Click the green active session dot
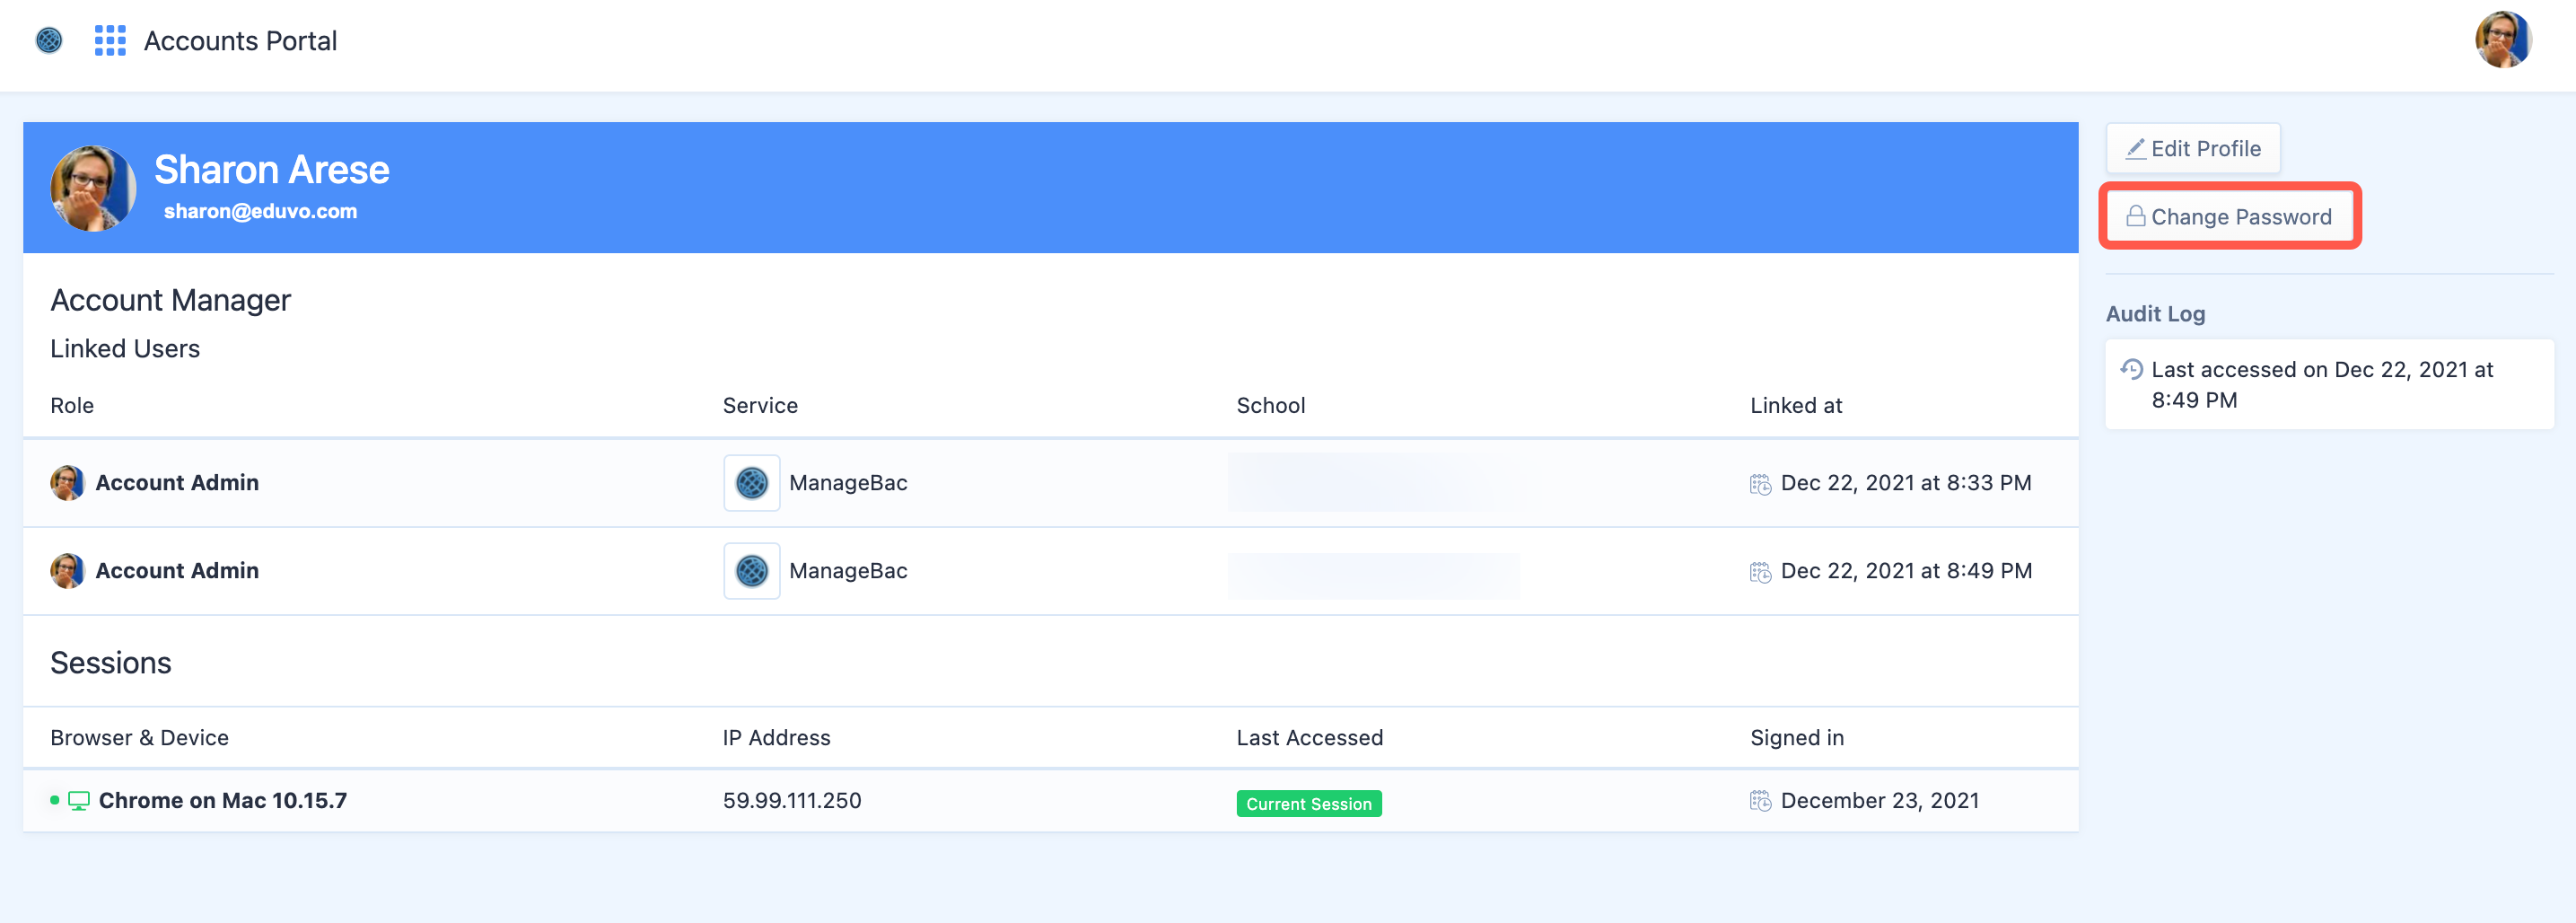 tap(55, 800)
